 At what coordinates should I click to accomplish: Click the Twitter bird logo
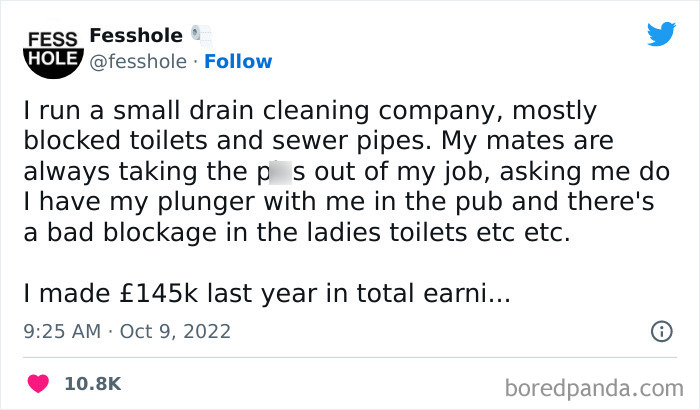tap(661, 34)
